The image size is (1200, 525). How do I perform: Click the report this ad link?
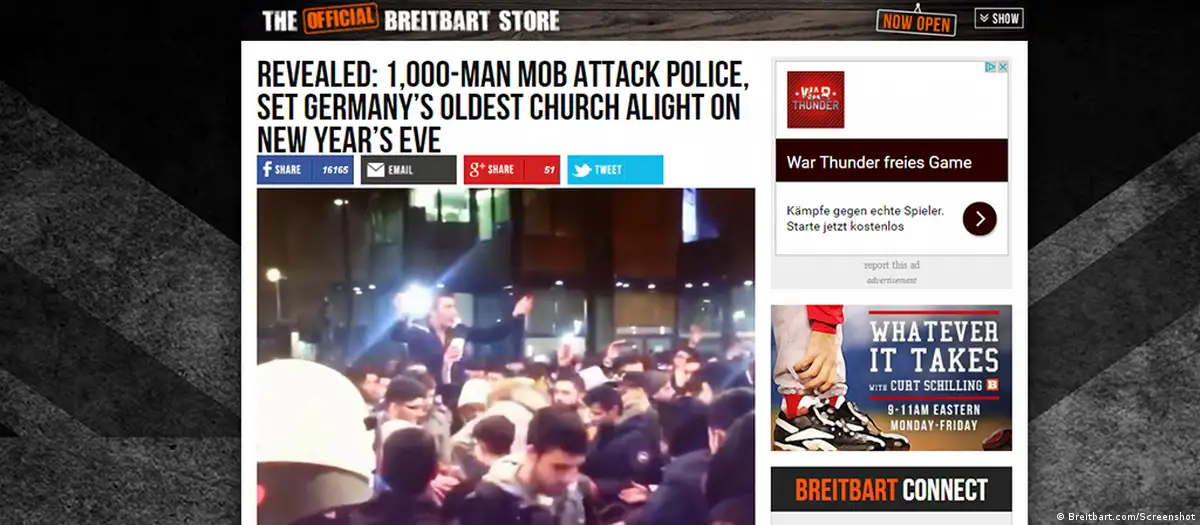891,265
